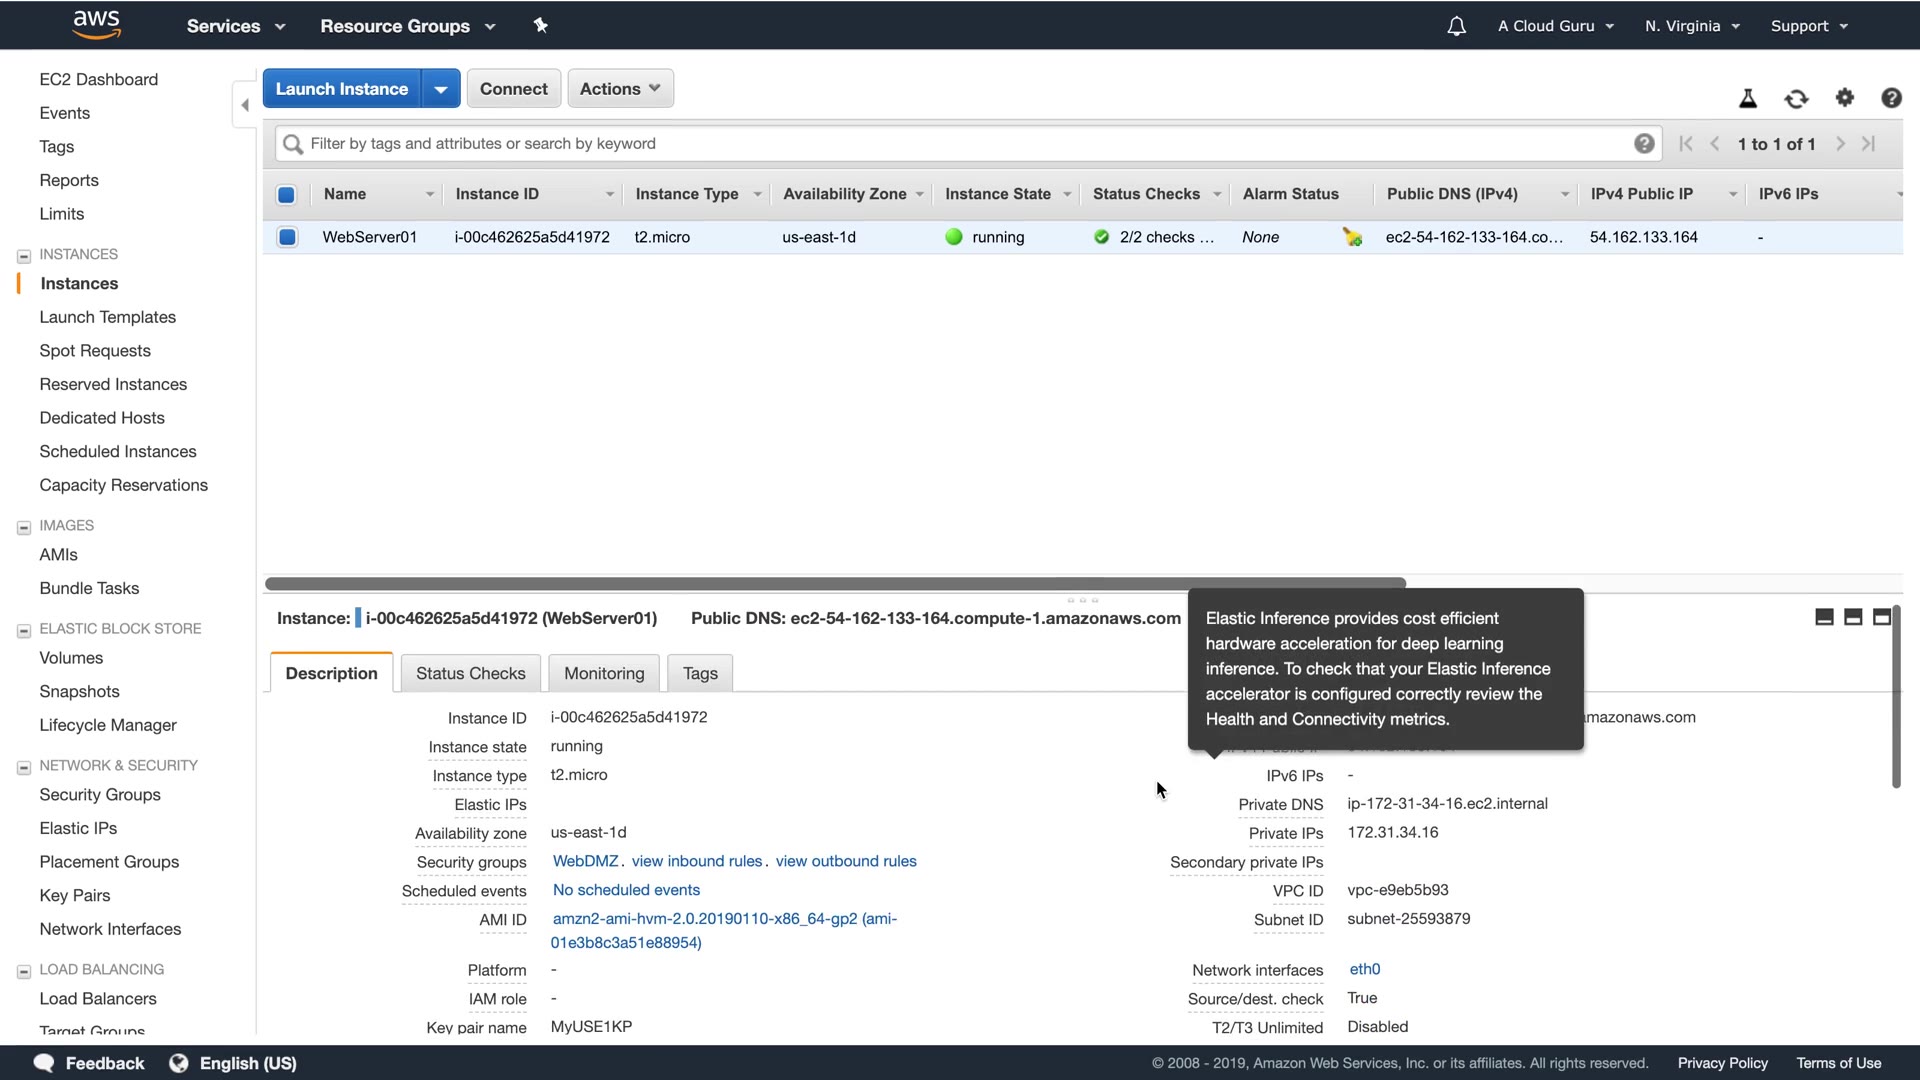This screenshot has height=1080, width=1920.
Task: Expand the N. Virginia region menu
Action: tap(1692, 26)
